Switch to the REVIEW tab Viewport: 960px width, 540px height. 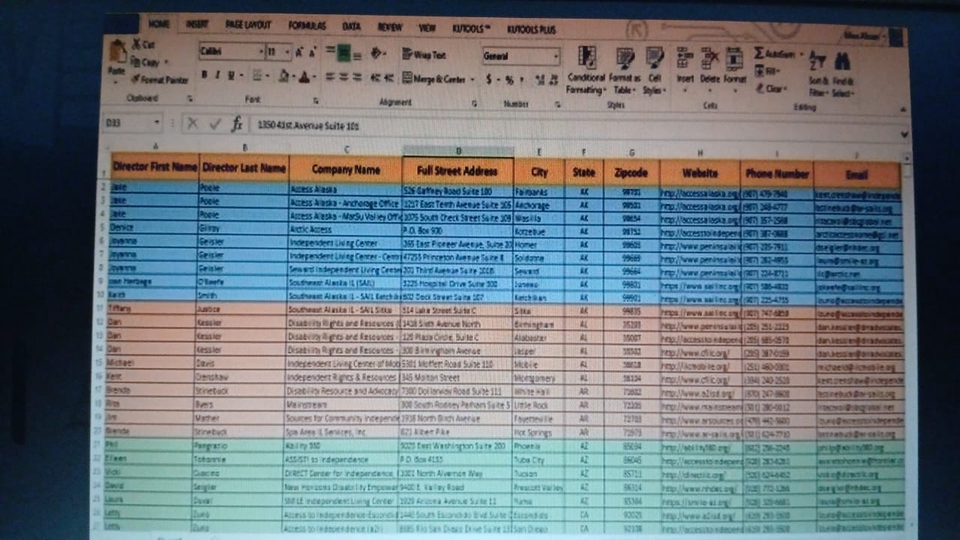[389, 27]
